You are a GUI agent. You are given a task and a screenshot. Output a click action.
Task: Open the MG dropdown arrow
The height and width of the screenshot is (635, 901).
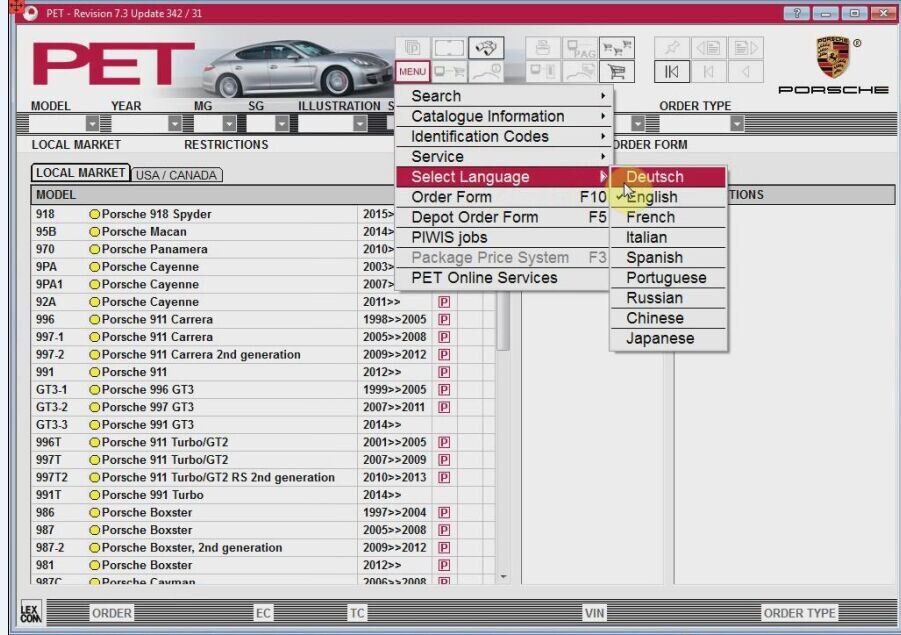[229, 124]
